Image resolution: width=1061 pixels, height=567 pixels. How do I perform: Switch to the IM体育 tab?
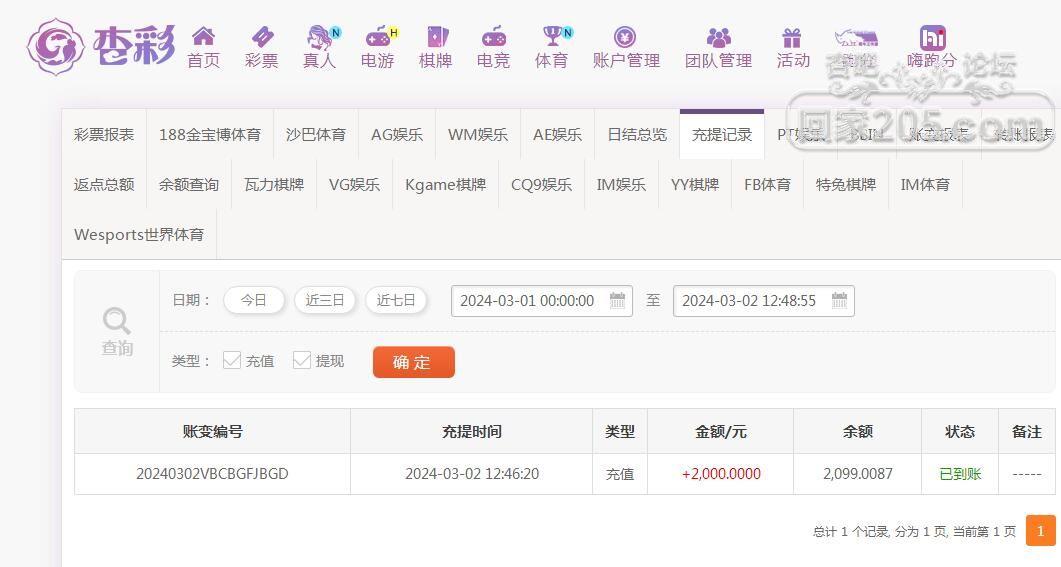click(x=925, y=185)
